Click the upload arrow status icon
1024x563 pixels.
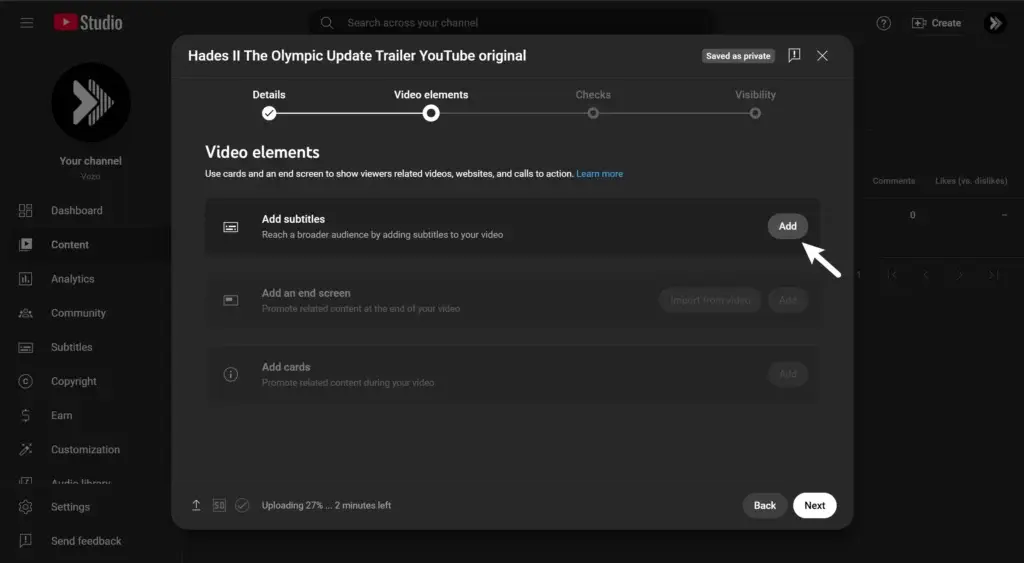pyautogui.click(x=196, y=505)
